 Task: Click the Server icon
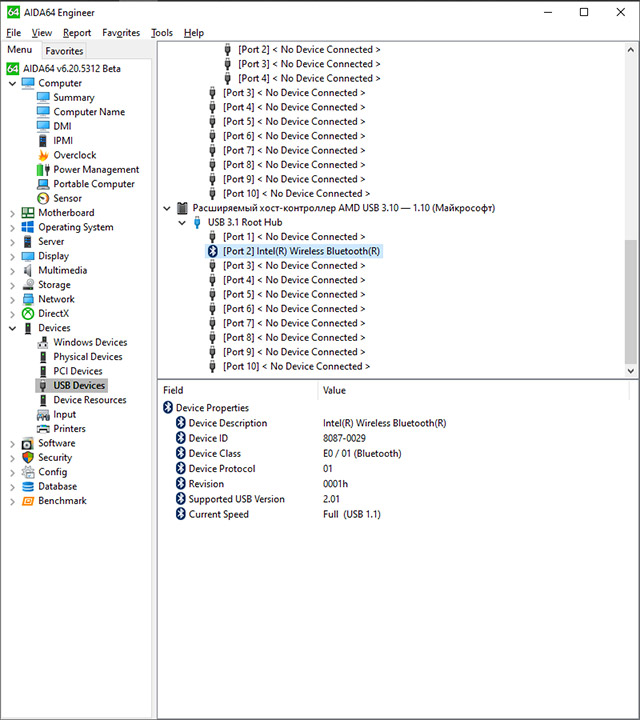pyautogui.click(x=28, y=242)
